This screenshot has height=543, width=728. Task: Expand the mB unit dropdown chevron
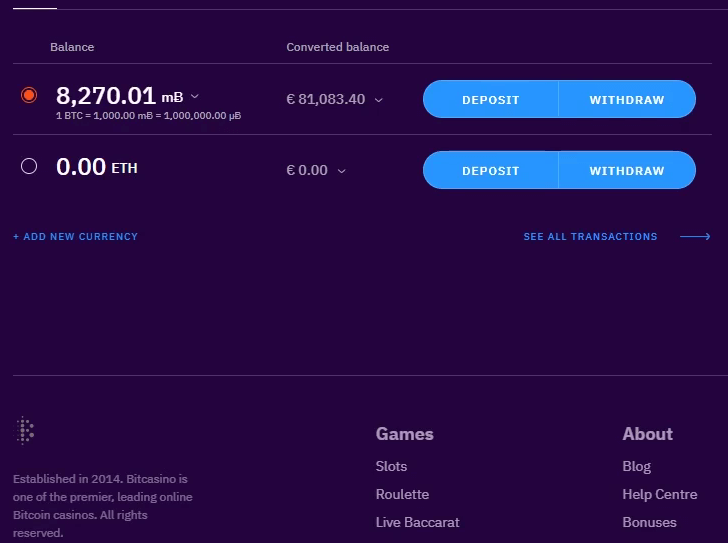coord(195,97)
